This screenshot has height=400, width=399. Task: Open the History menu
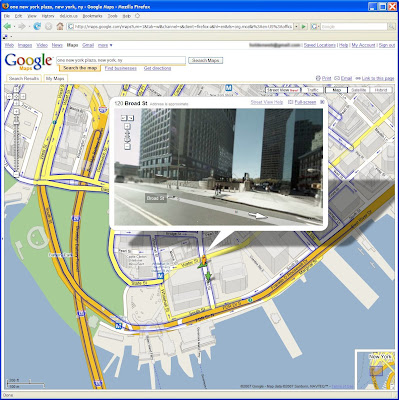pos(48,16)
